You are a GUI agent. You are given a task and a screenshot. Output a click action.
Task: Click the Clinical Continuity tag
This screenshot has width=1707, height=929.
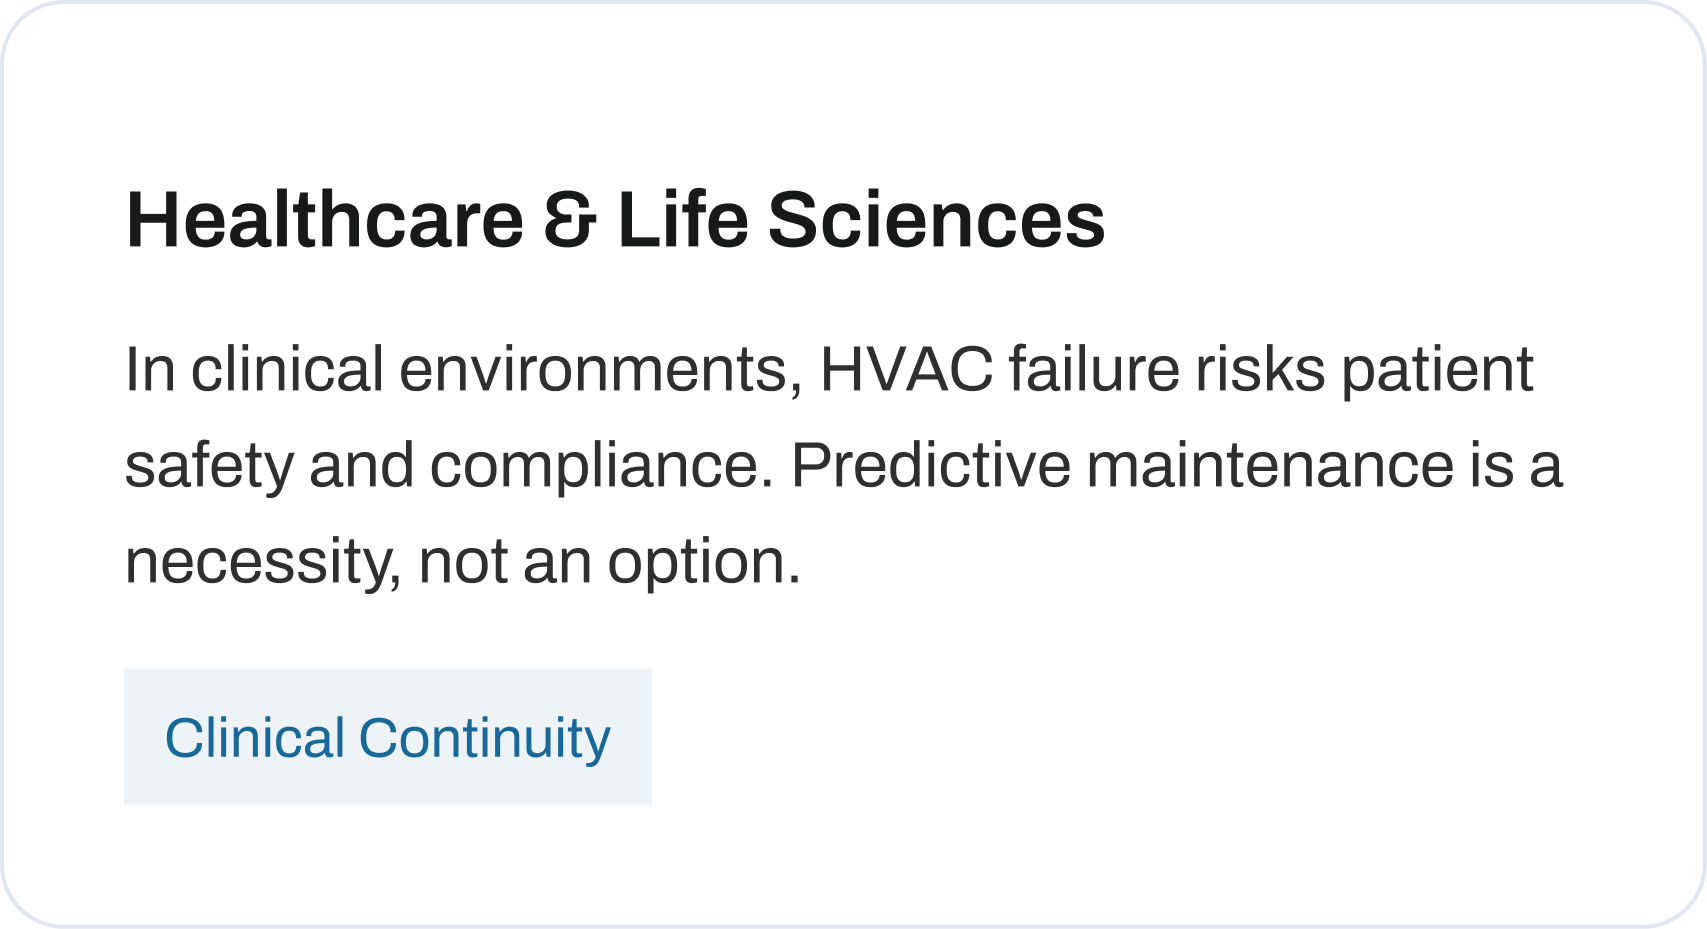[388, 737]
